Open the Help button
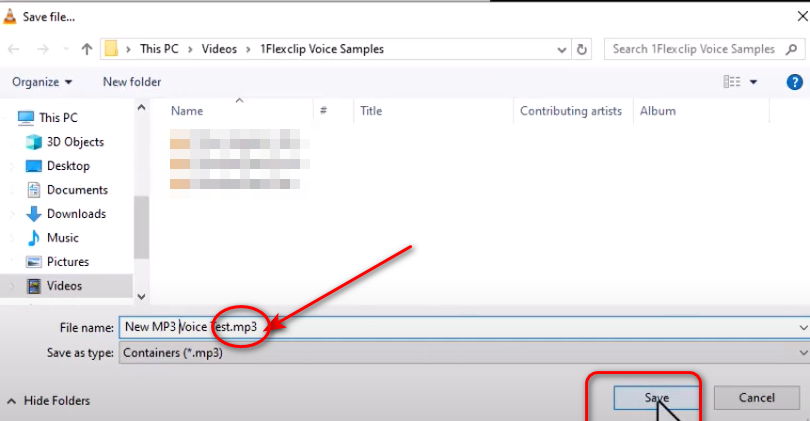810x421 pixels. (x=795, y=82)
